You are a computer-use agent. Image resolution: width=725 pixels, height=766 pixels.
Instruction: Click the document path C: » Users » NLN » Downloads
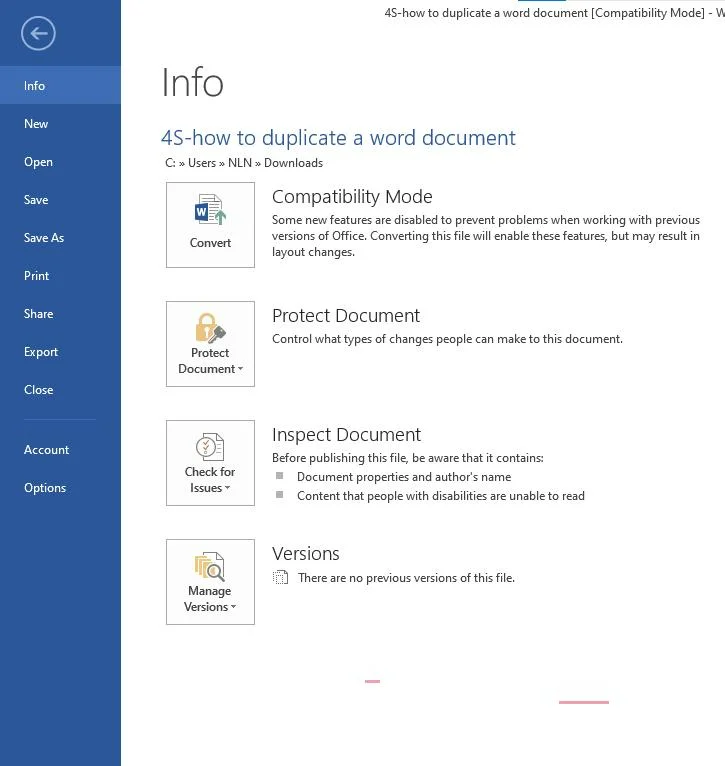pyautogui.click(x=244, y=163)
